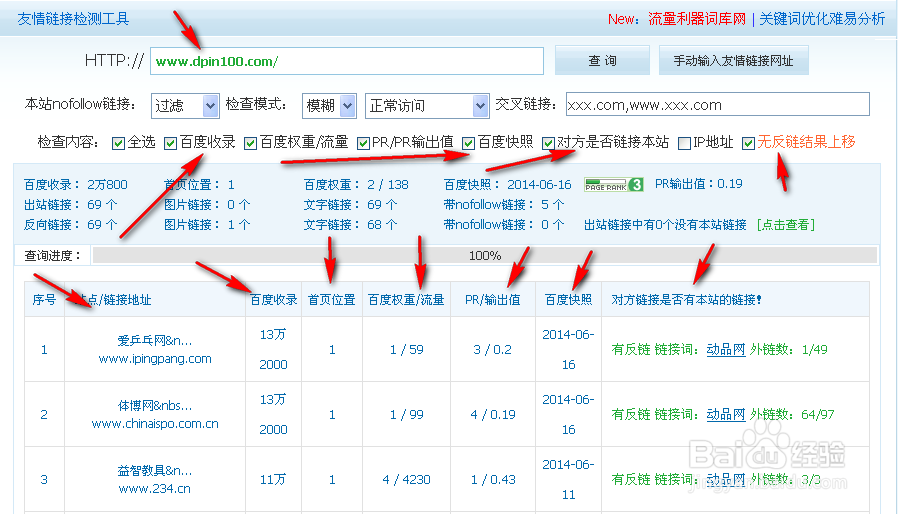The height and width of the screenshot is (514, 898).
Task: Click the 手动输入友情链接网址 button
Action: tap(733, 61)
